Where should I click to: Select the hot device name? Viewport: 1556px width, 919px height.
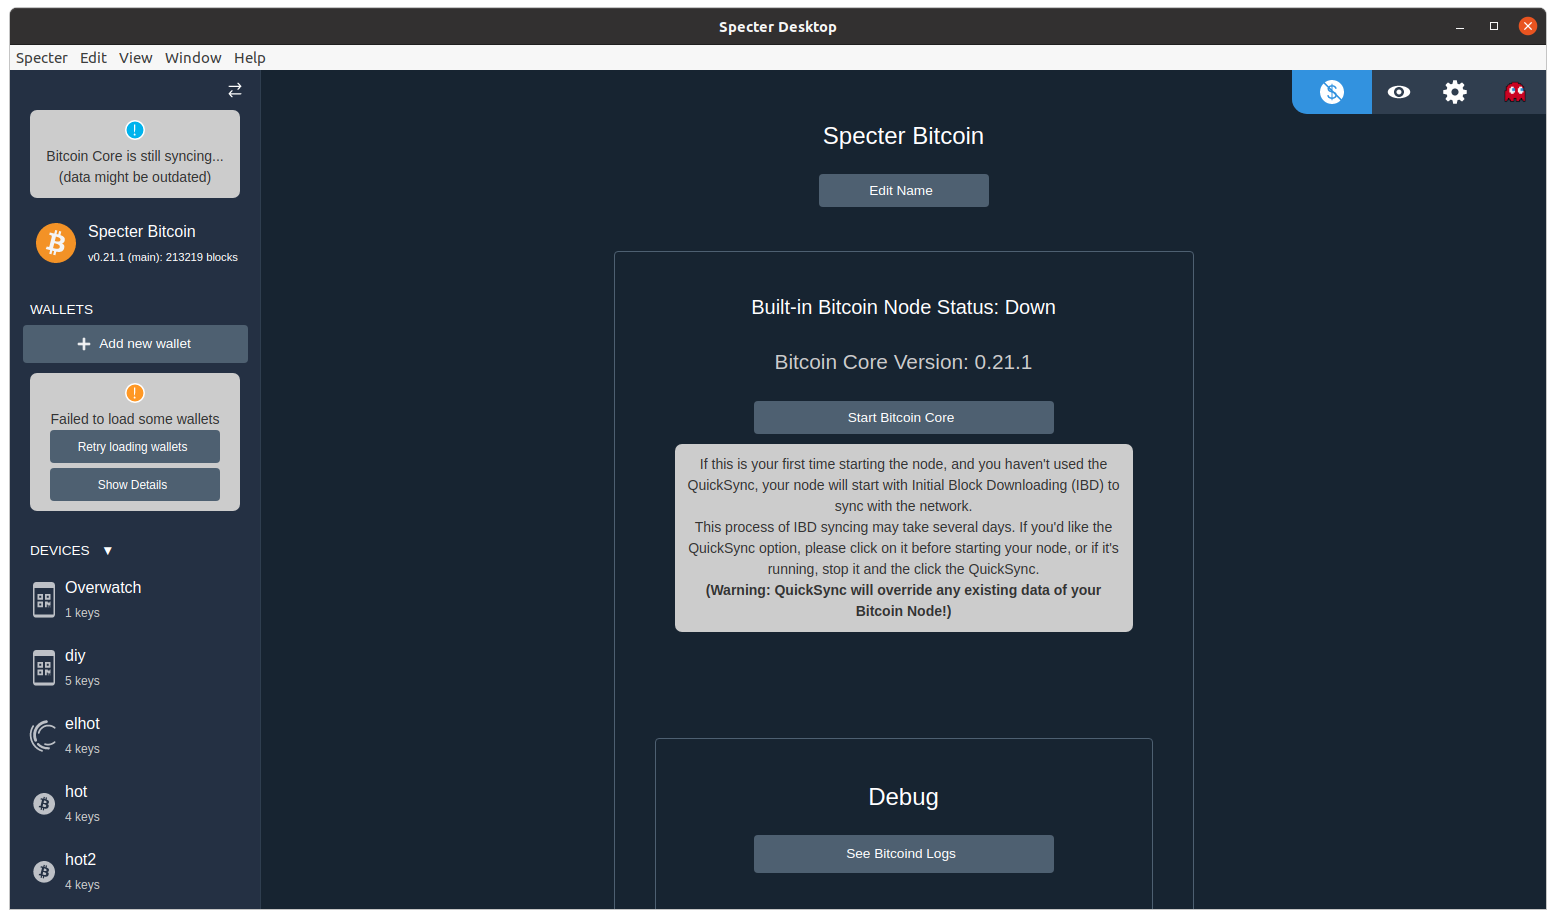[x=76, y=792]
